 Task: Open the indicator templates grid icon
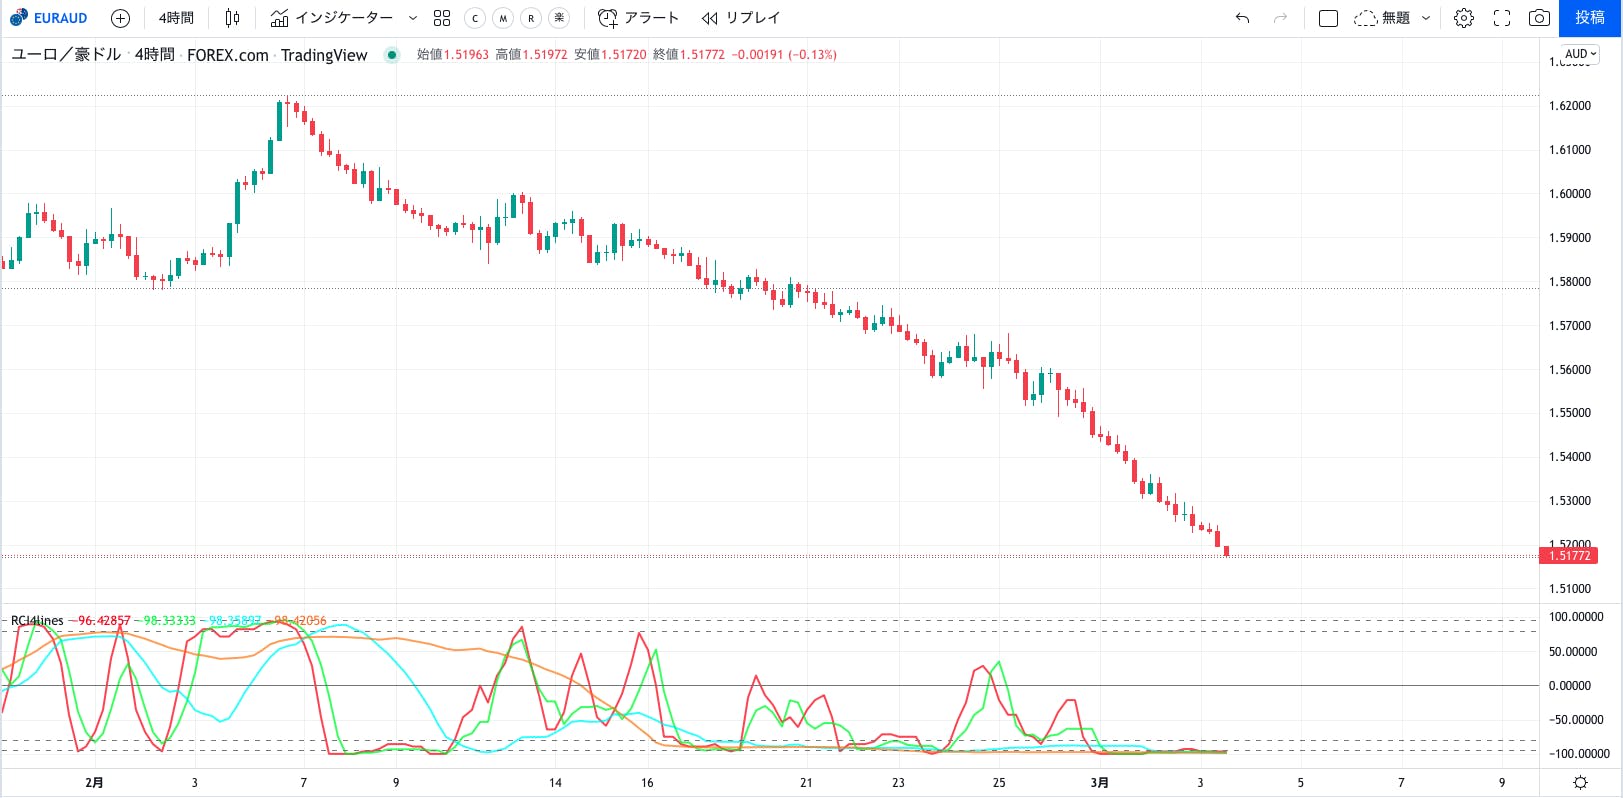[x=442, y=18]
